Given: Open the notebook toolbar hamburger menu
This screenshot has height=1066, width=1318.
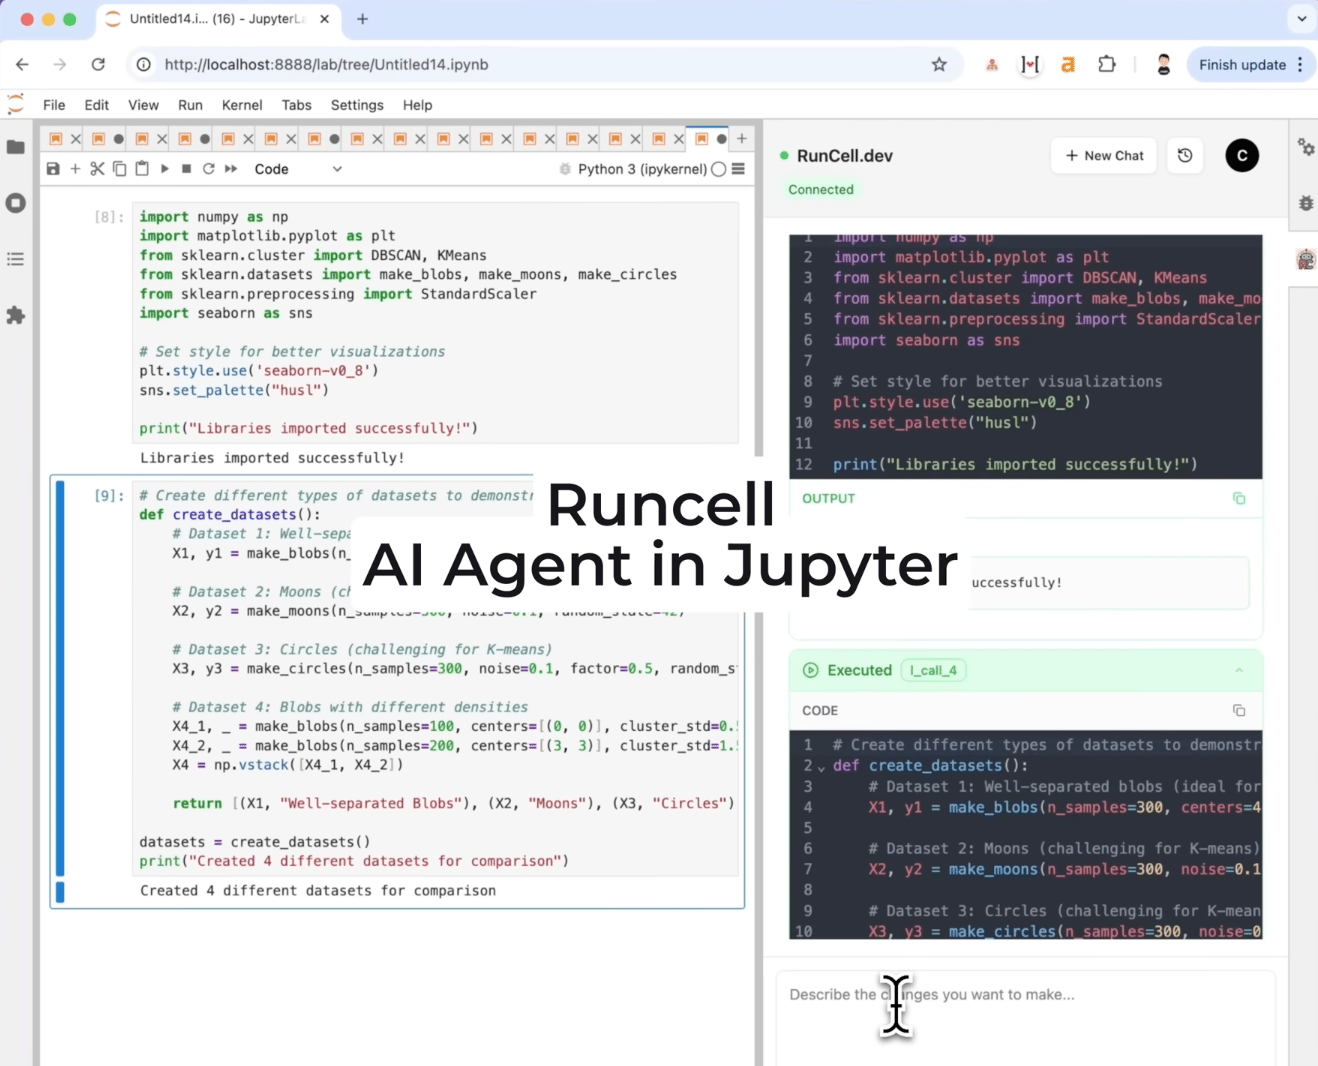Looking at the screenshot, I should (738, 169).
